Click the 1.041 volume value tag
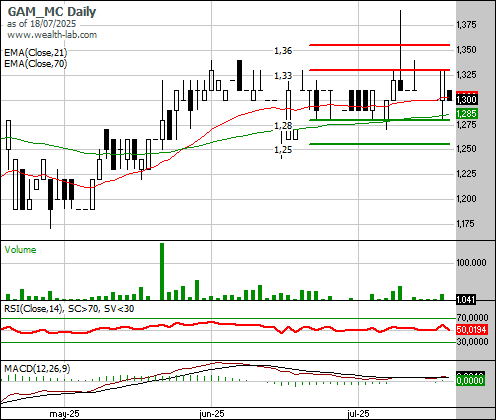Image resolution: width=496 pixels, height=420 pixels. point(465,299)
